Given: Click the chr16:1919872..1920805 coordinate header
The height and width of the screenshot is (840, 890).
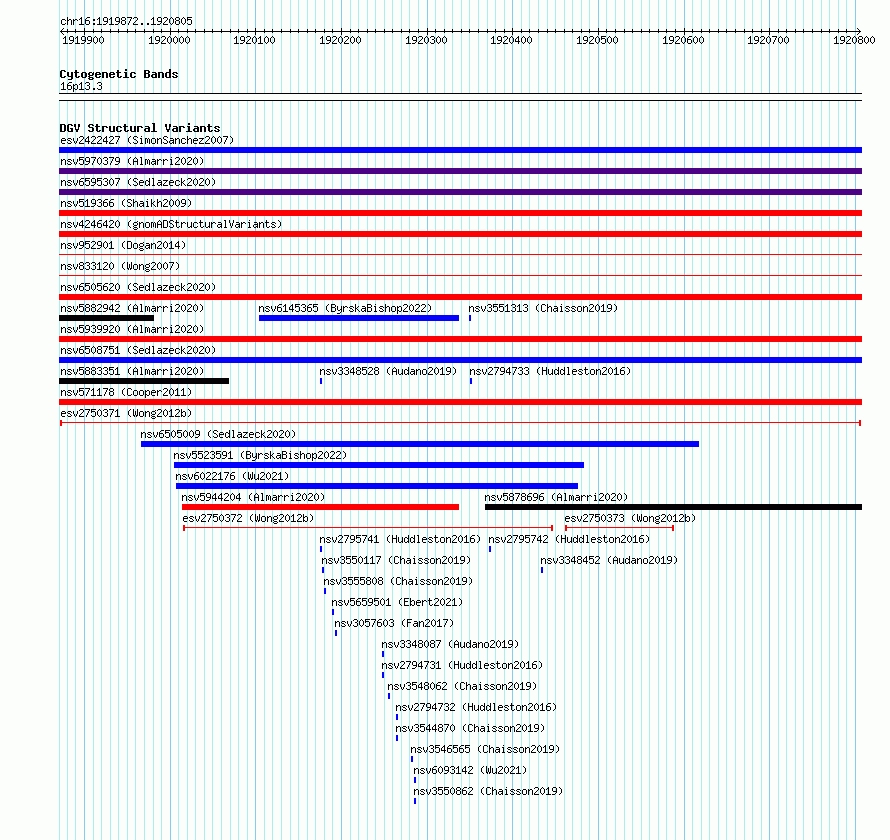Looking at the screenshot, I should [x=127, y=21].
